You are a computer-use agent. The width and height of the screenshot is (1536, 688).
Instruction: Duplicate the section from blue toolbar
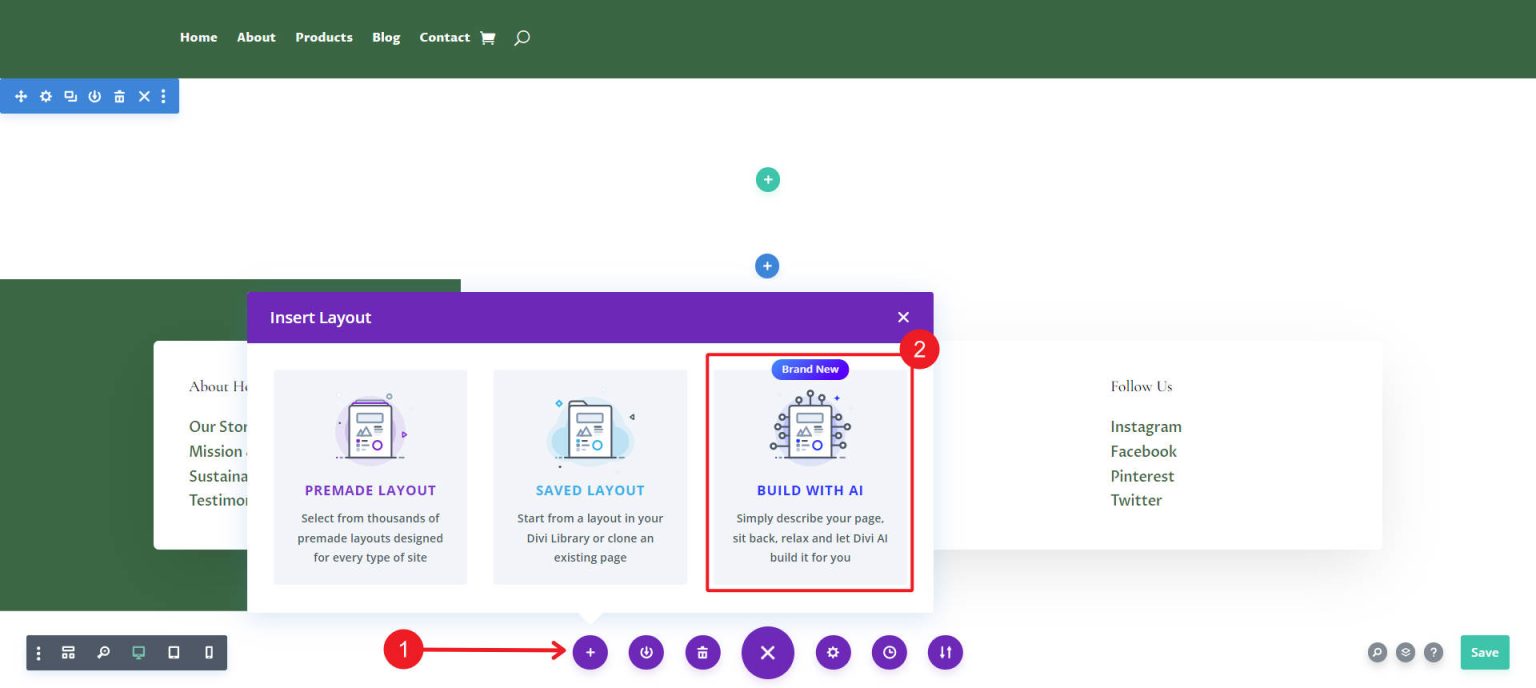click(x=70, y=96)
